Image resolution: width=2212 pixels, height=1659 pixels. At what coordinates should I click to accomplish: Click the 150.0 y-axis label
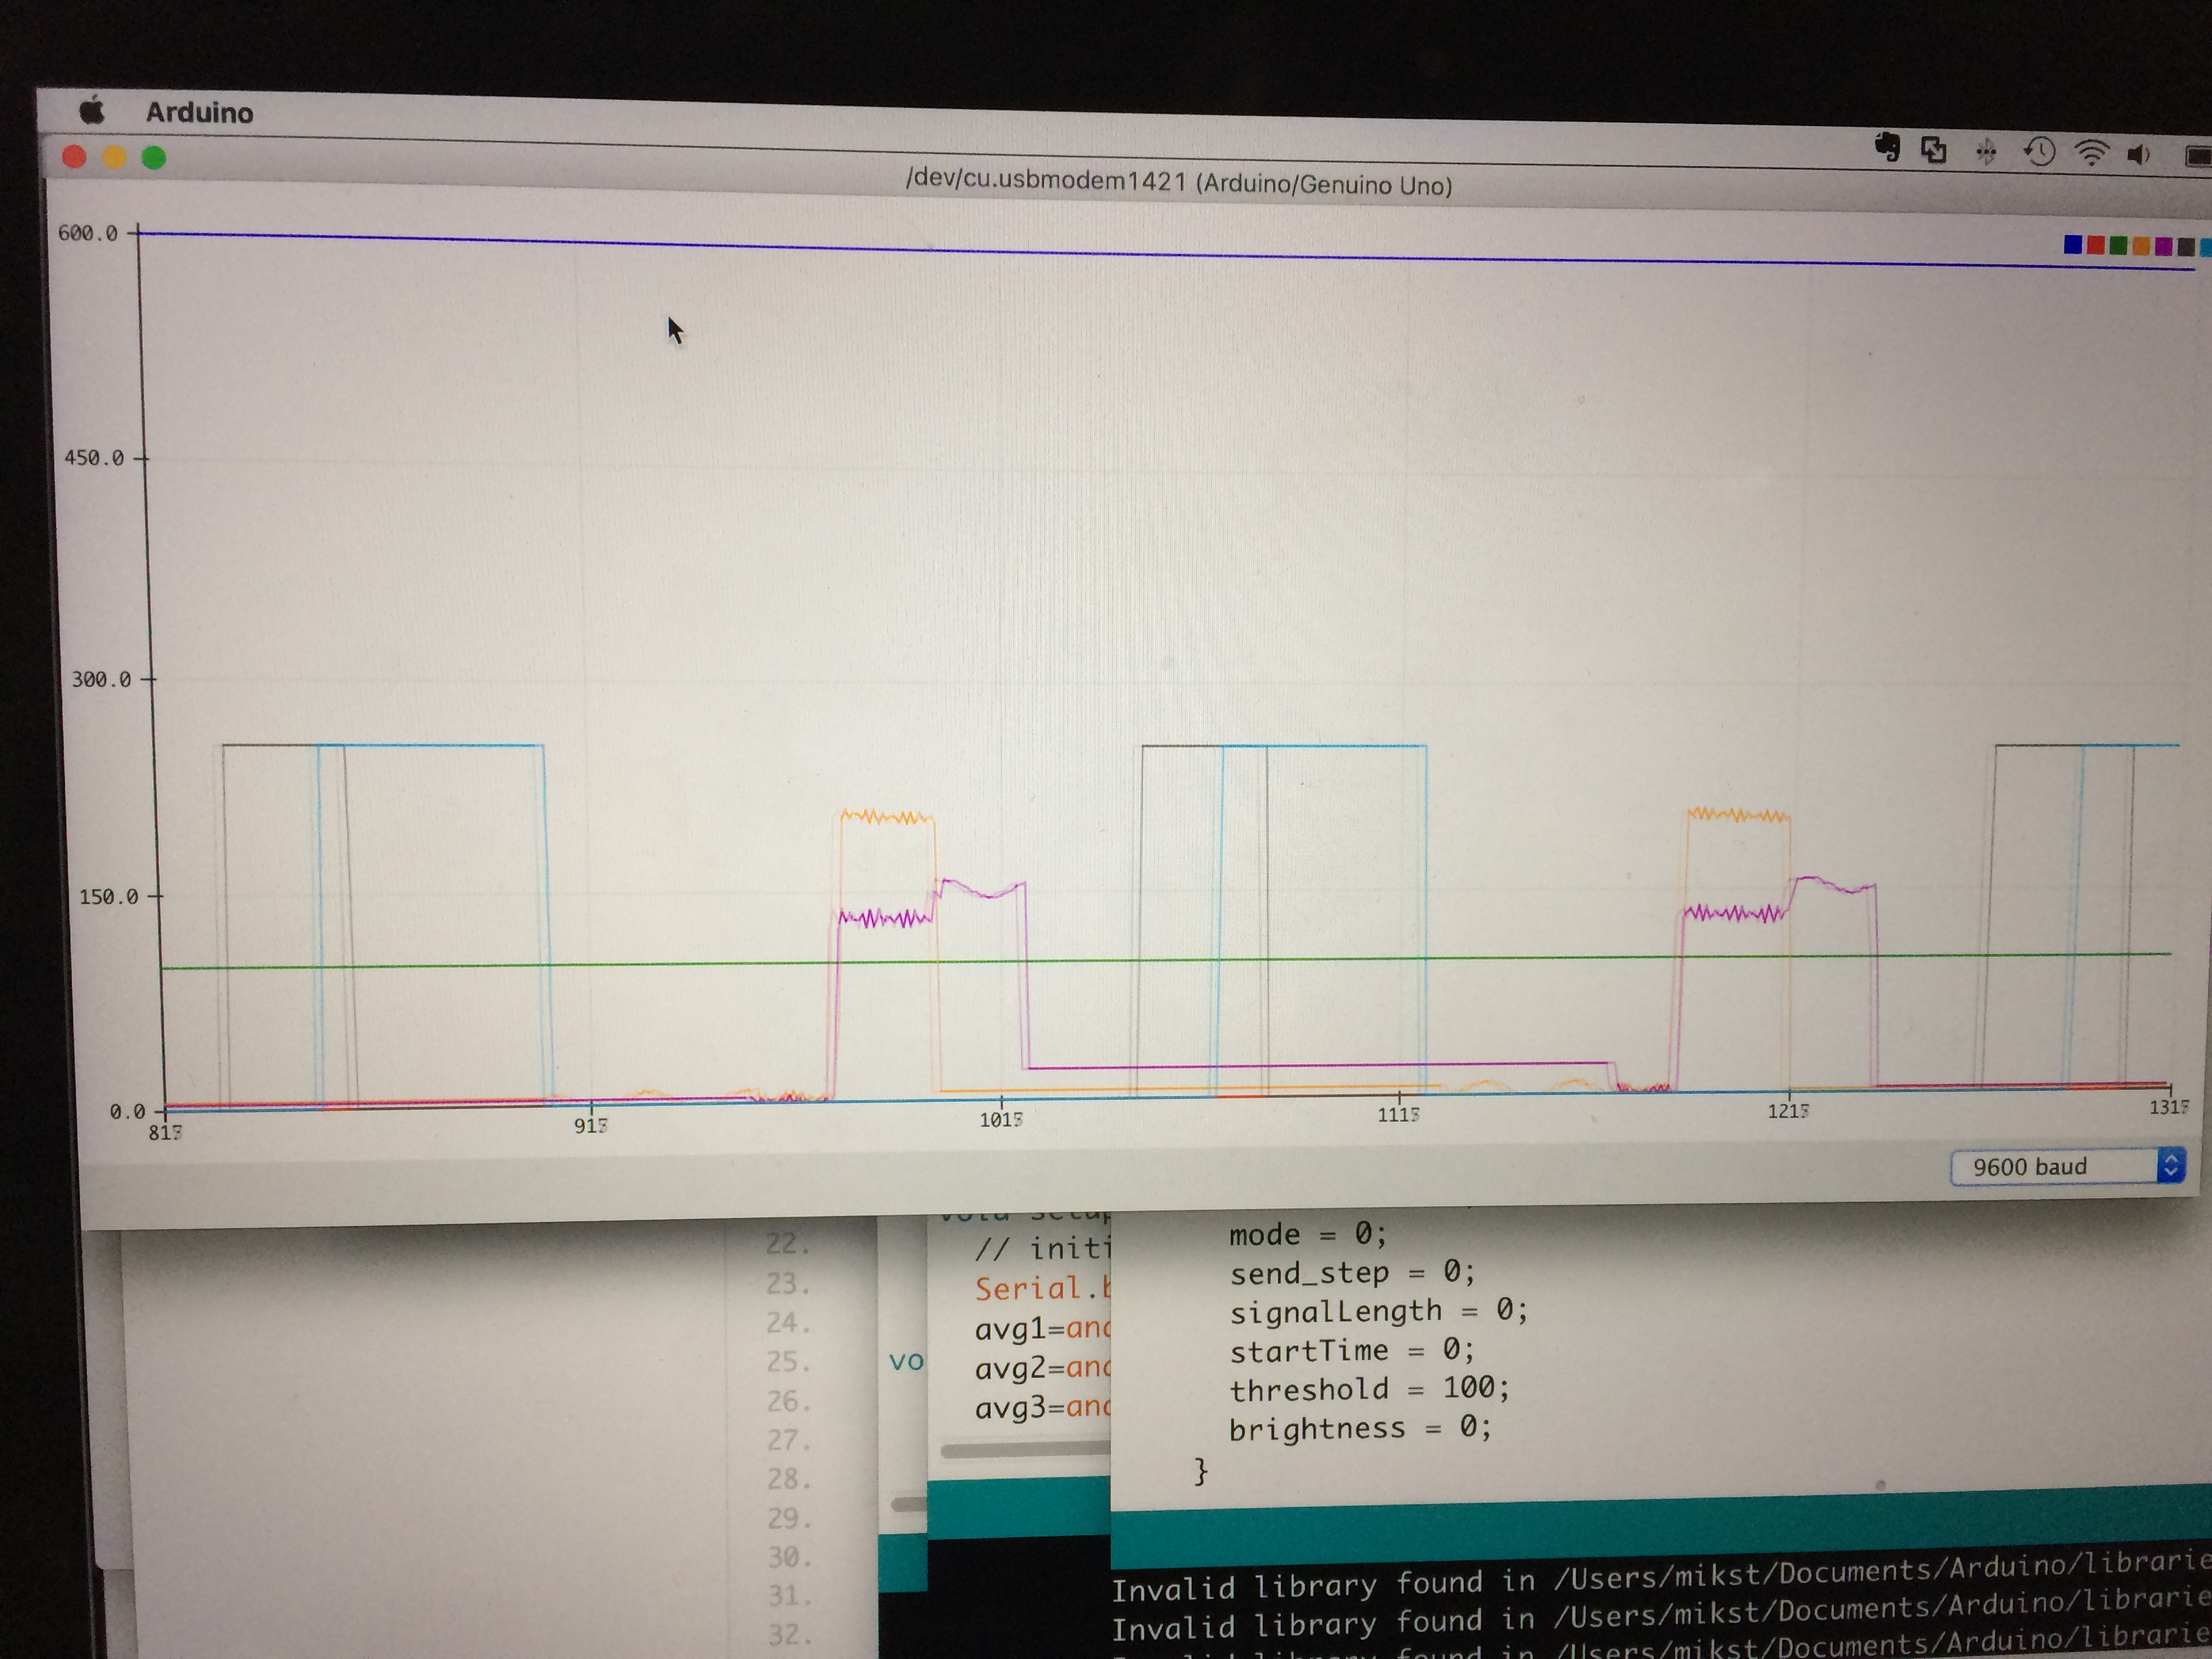108,897
